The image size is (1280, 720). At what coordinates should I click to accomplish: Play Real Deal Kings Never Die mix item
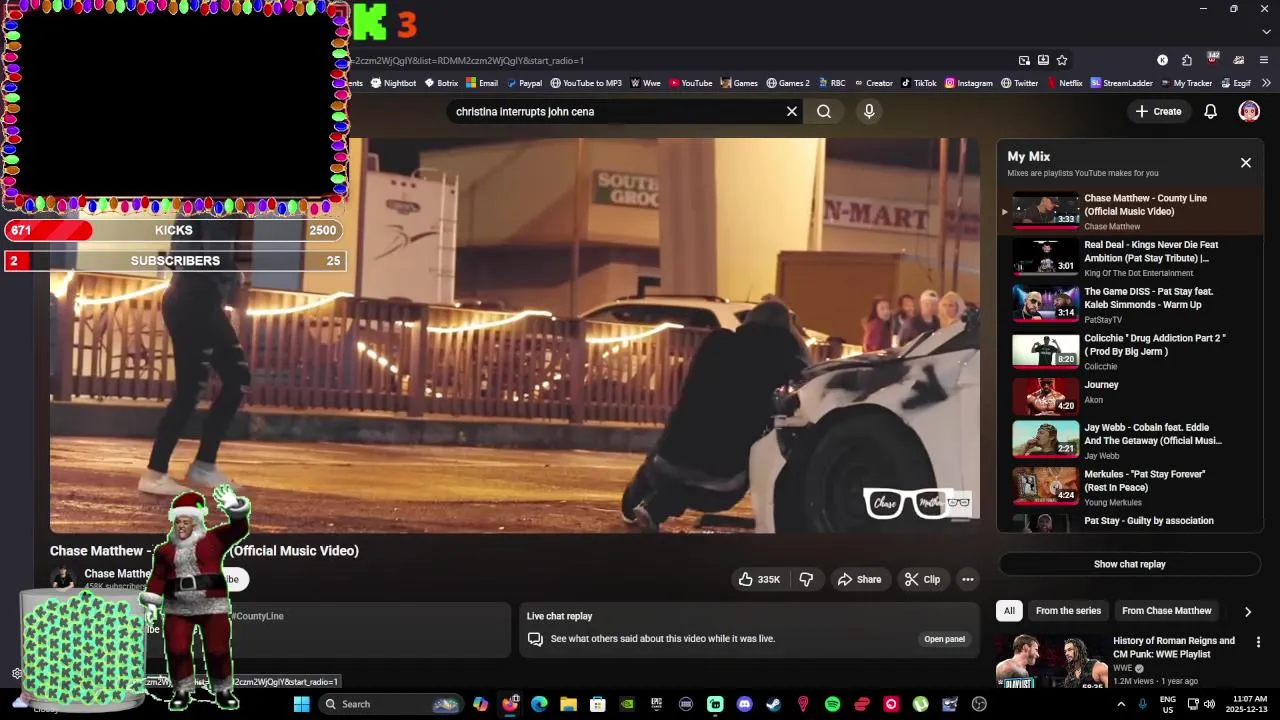click(1131, 258)
